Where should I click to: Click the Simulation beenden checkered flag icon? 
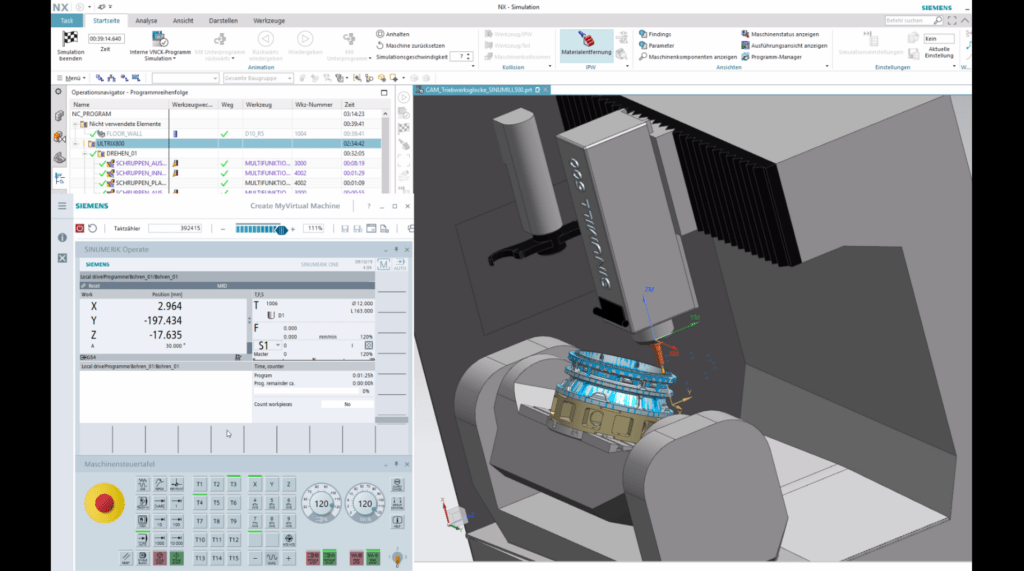click(70, 39)
